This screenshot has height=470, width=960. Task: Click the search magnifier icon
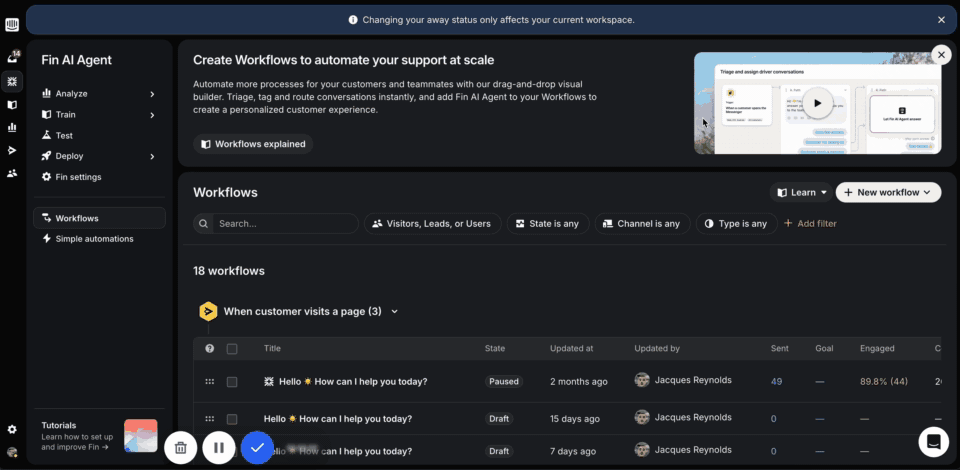[203, 223]
